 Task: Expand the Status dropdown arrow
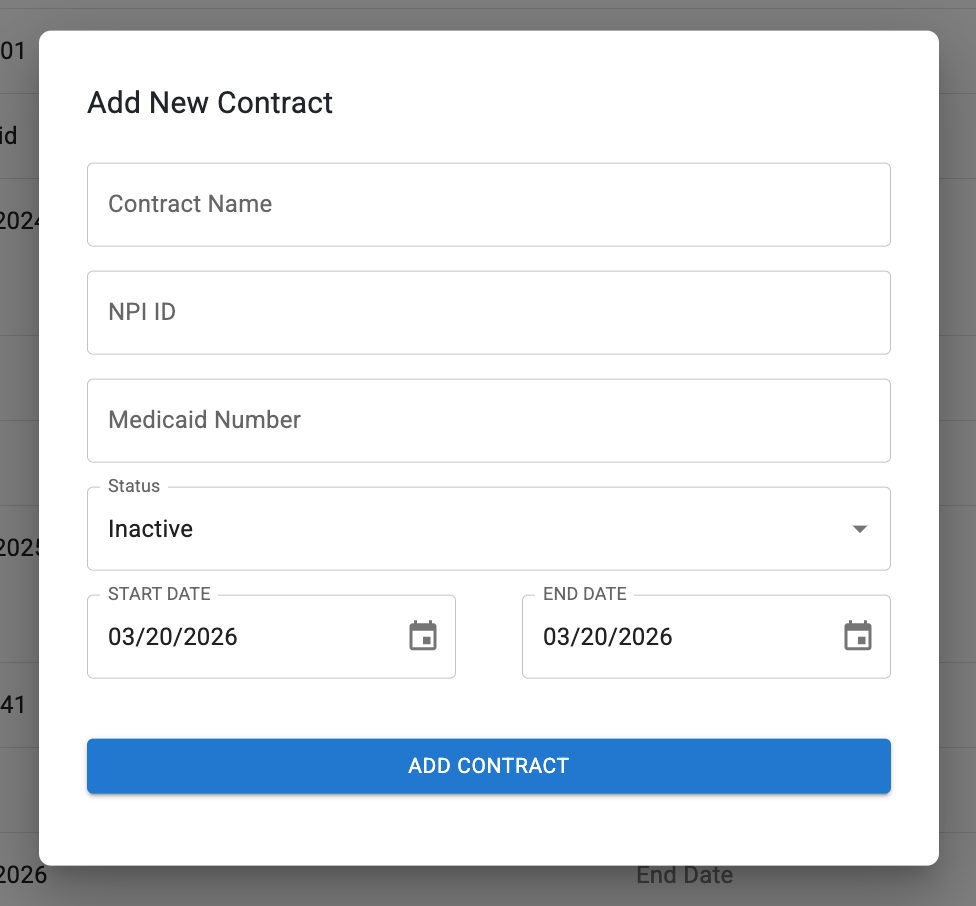[859, 529]
